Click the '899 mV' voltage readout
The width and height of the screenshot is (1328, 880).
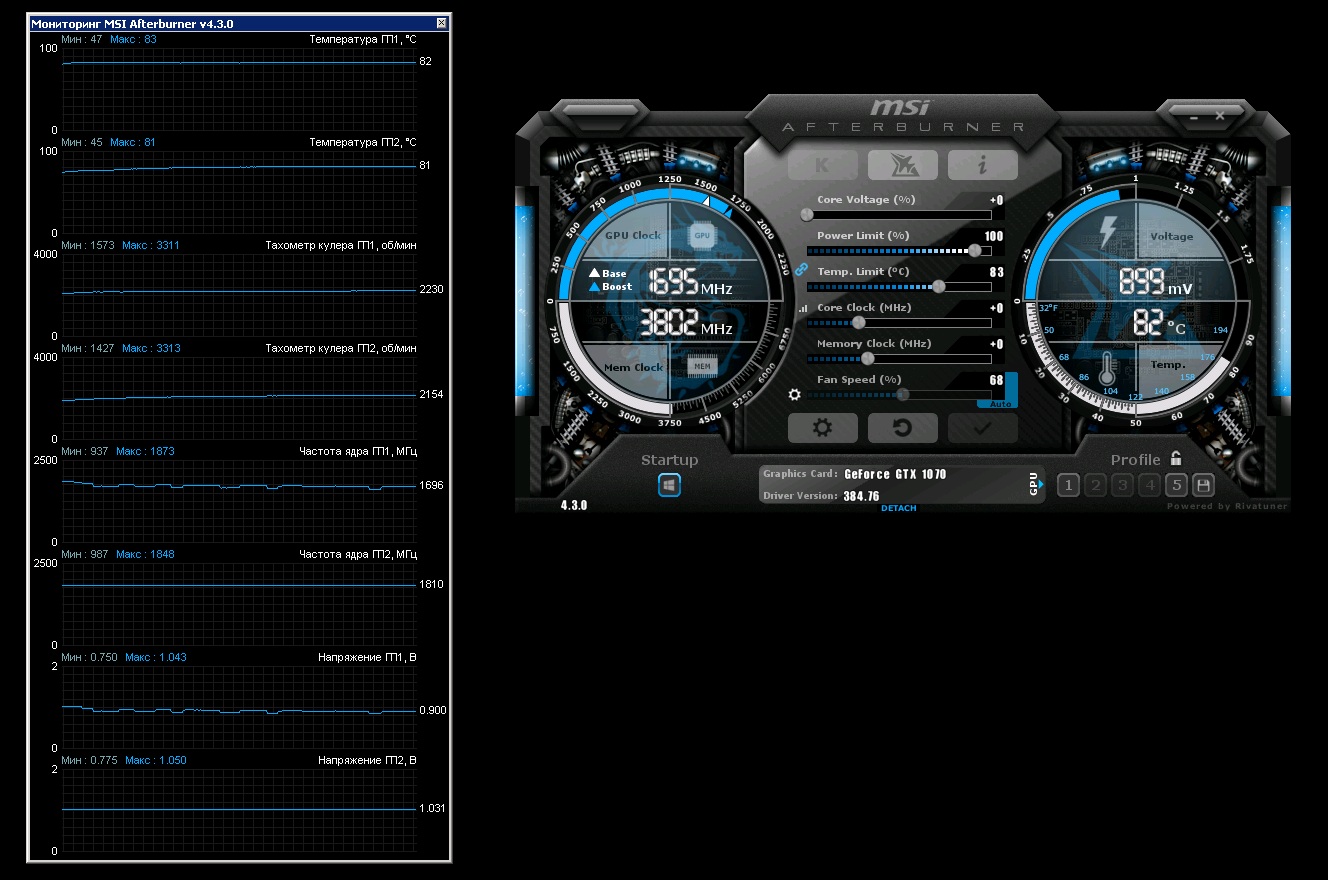point(1155,282)
